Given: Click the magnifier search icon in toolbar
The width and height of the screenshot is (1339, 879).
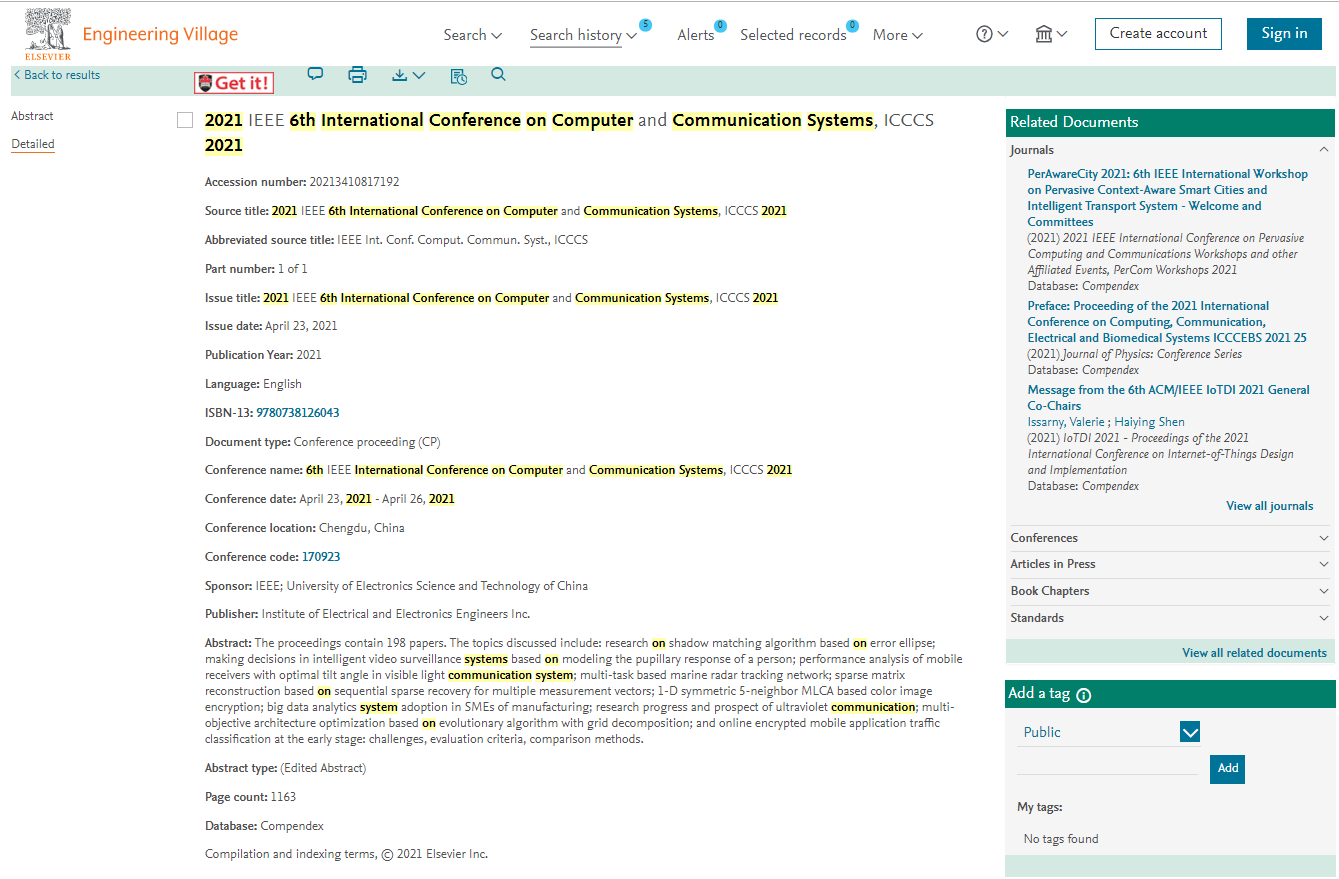Looking at the screenshot, I should pyautogui.click(x=498, y=75).
